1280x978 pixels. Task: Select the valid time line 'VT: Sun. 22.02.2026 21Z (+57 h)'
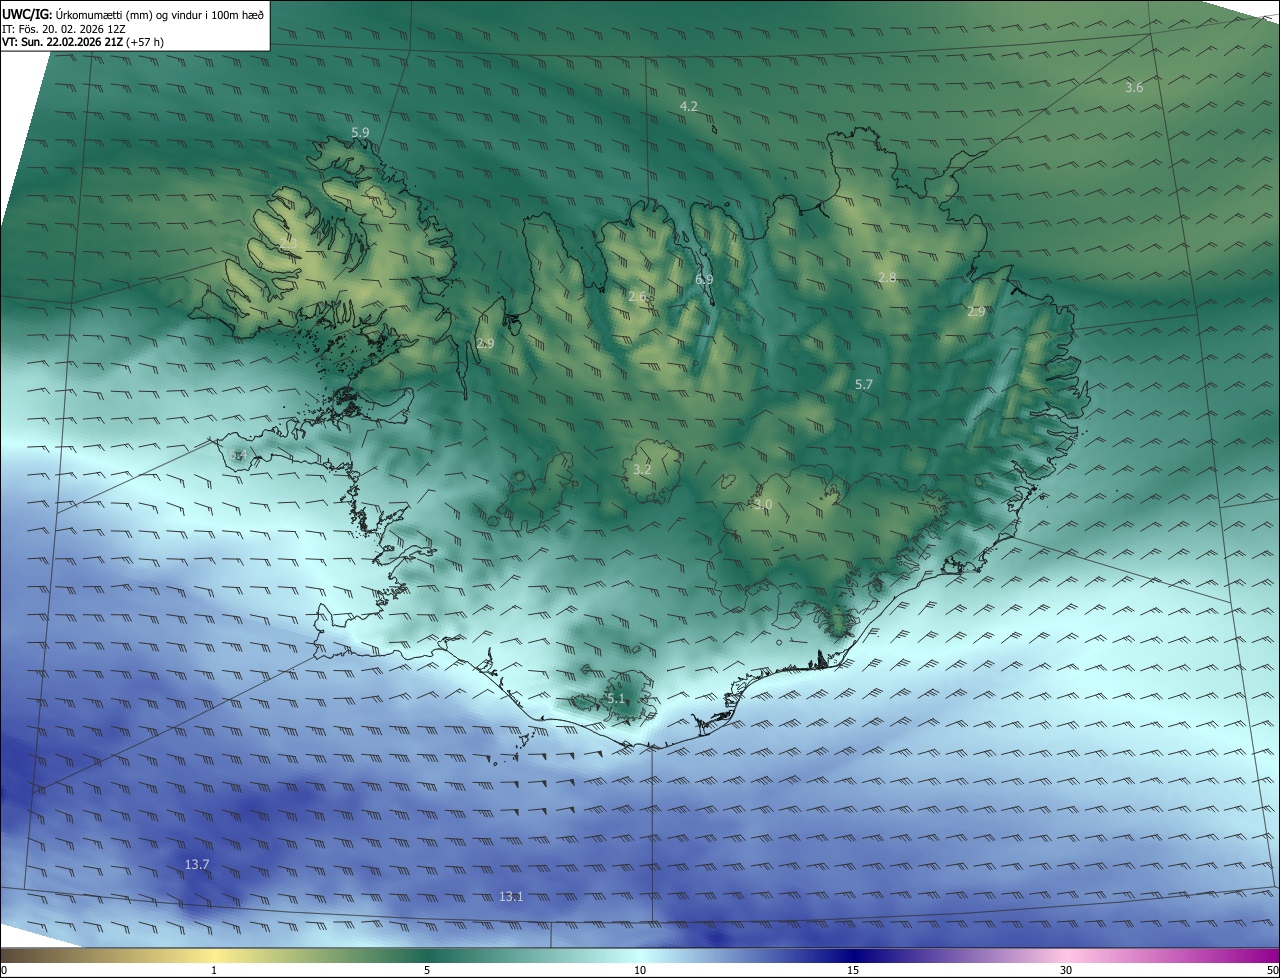(x=83, y=42)
